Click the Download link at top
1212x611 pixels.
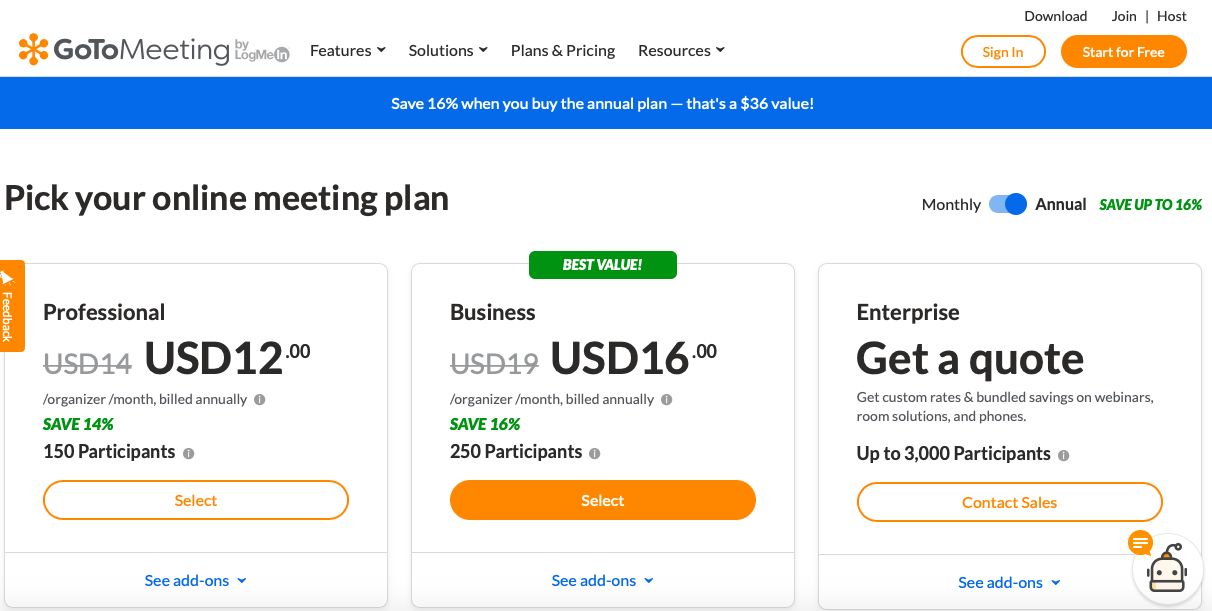[x=1055, y=16]
